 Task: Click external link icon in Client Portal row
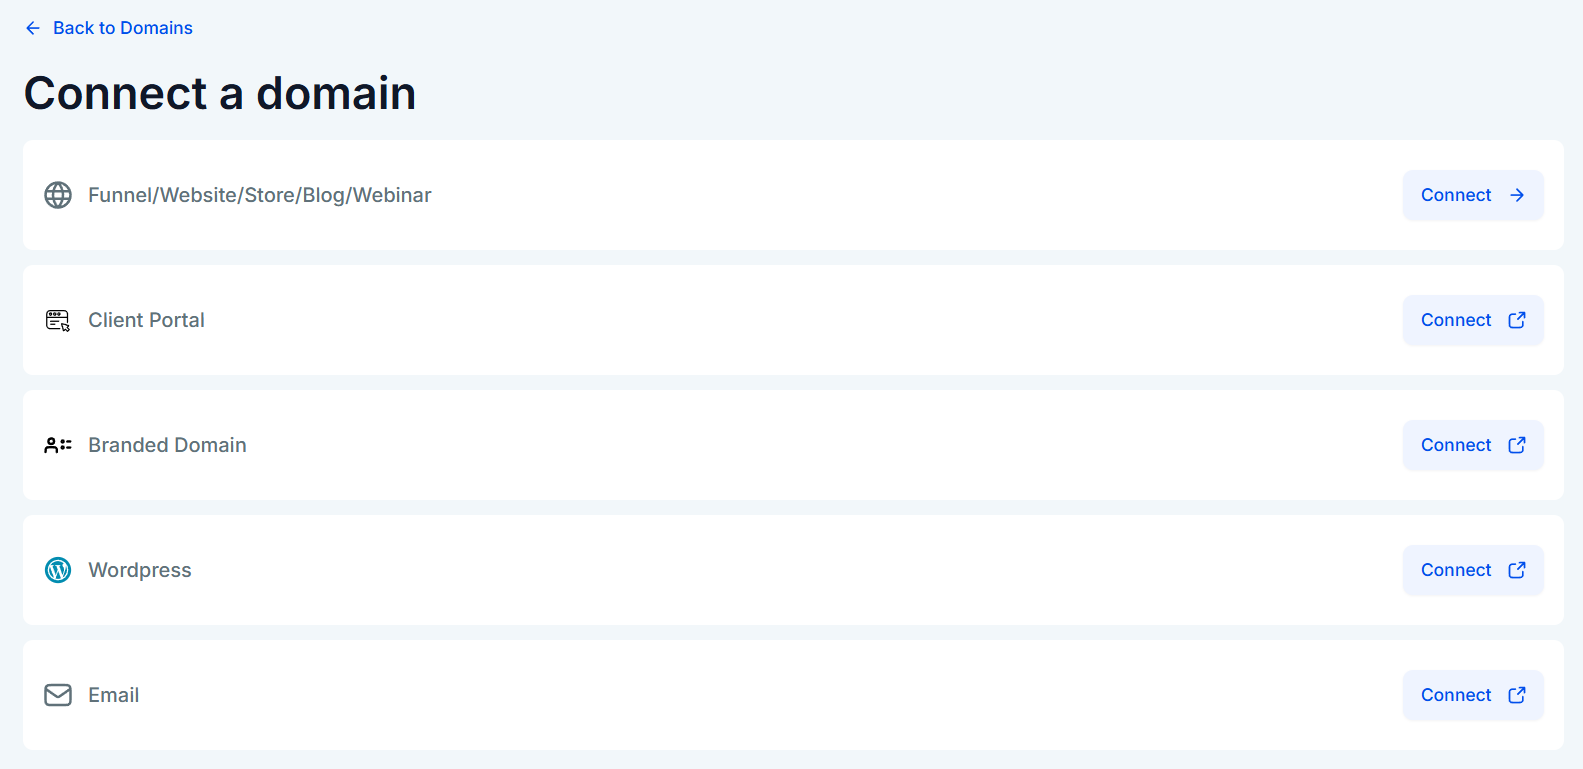click(x=1517, y=320)
